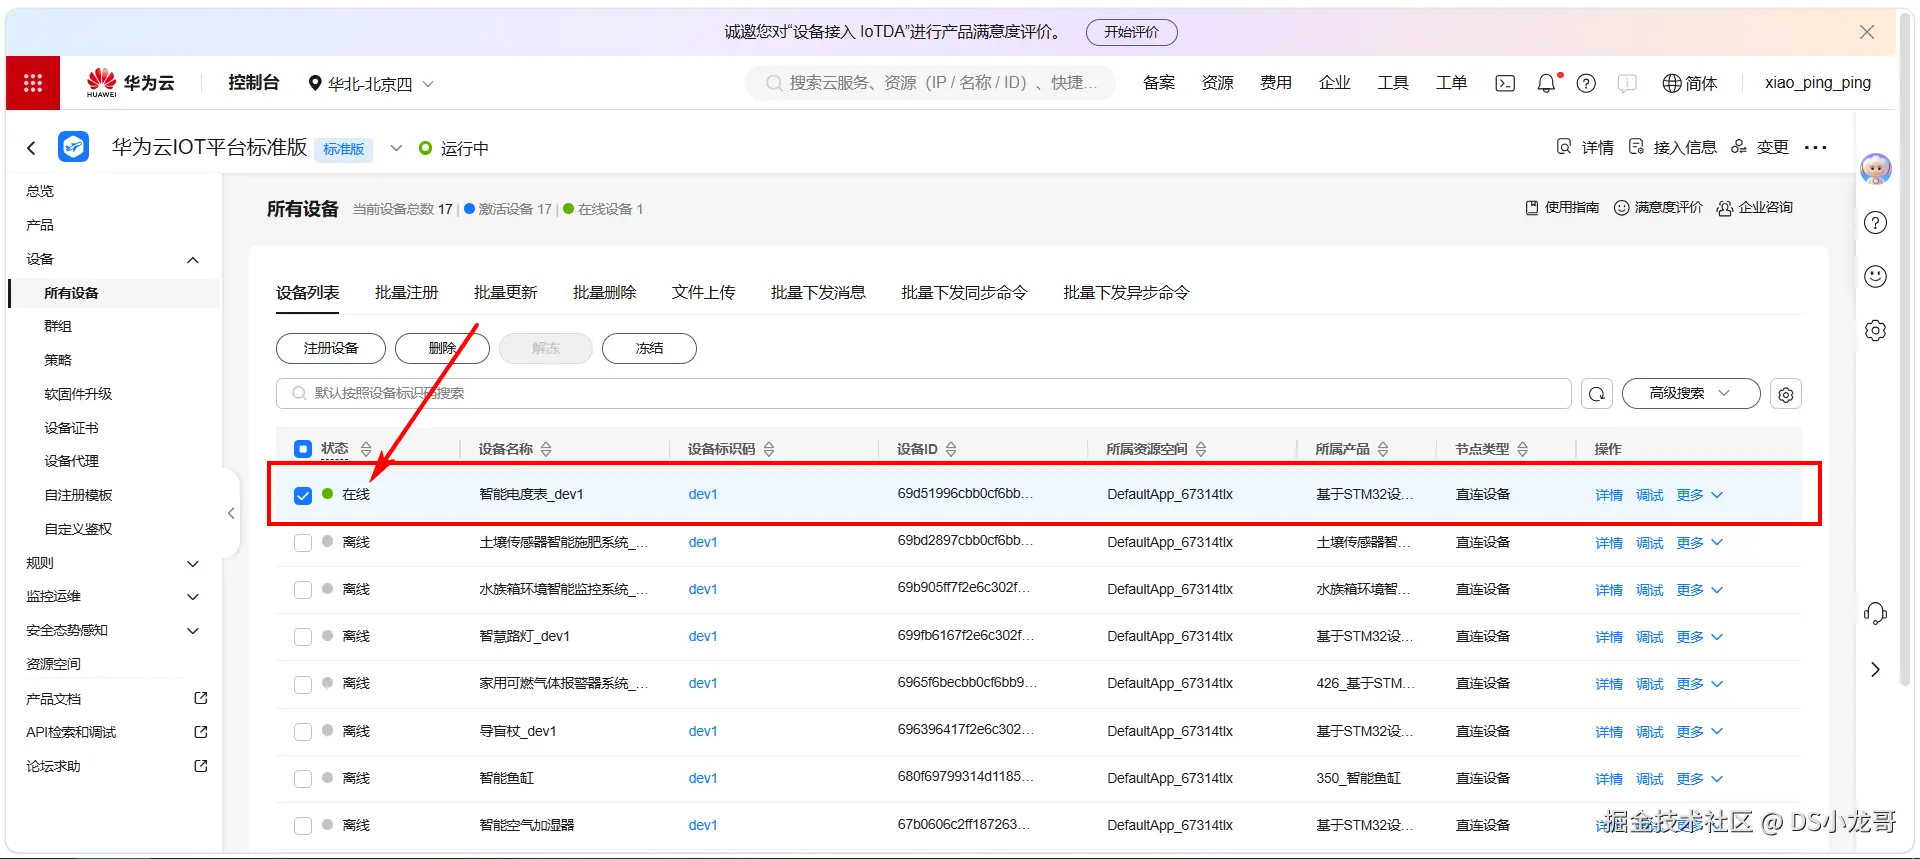
Task: Uncheck the 智能电度表_dev1 row checkbox
Action: (303, 495)
